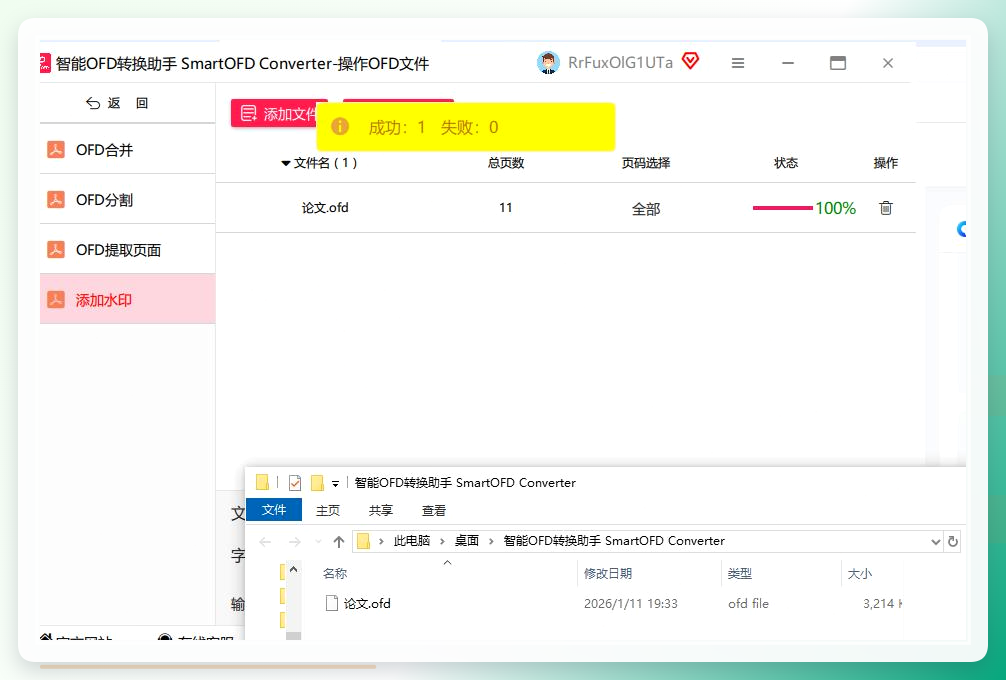
Task: Click the ofd file type cell
Action: pos(748,604)
